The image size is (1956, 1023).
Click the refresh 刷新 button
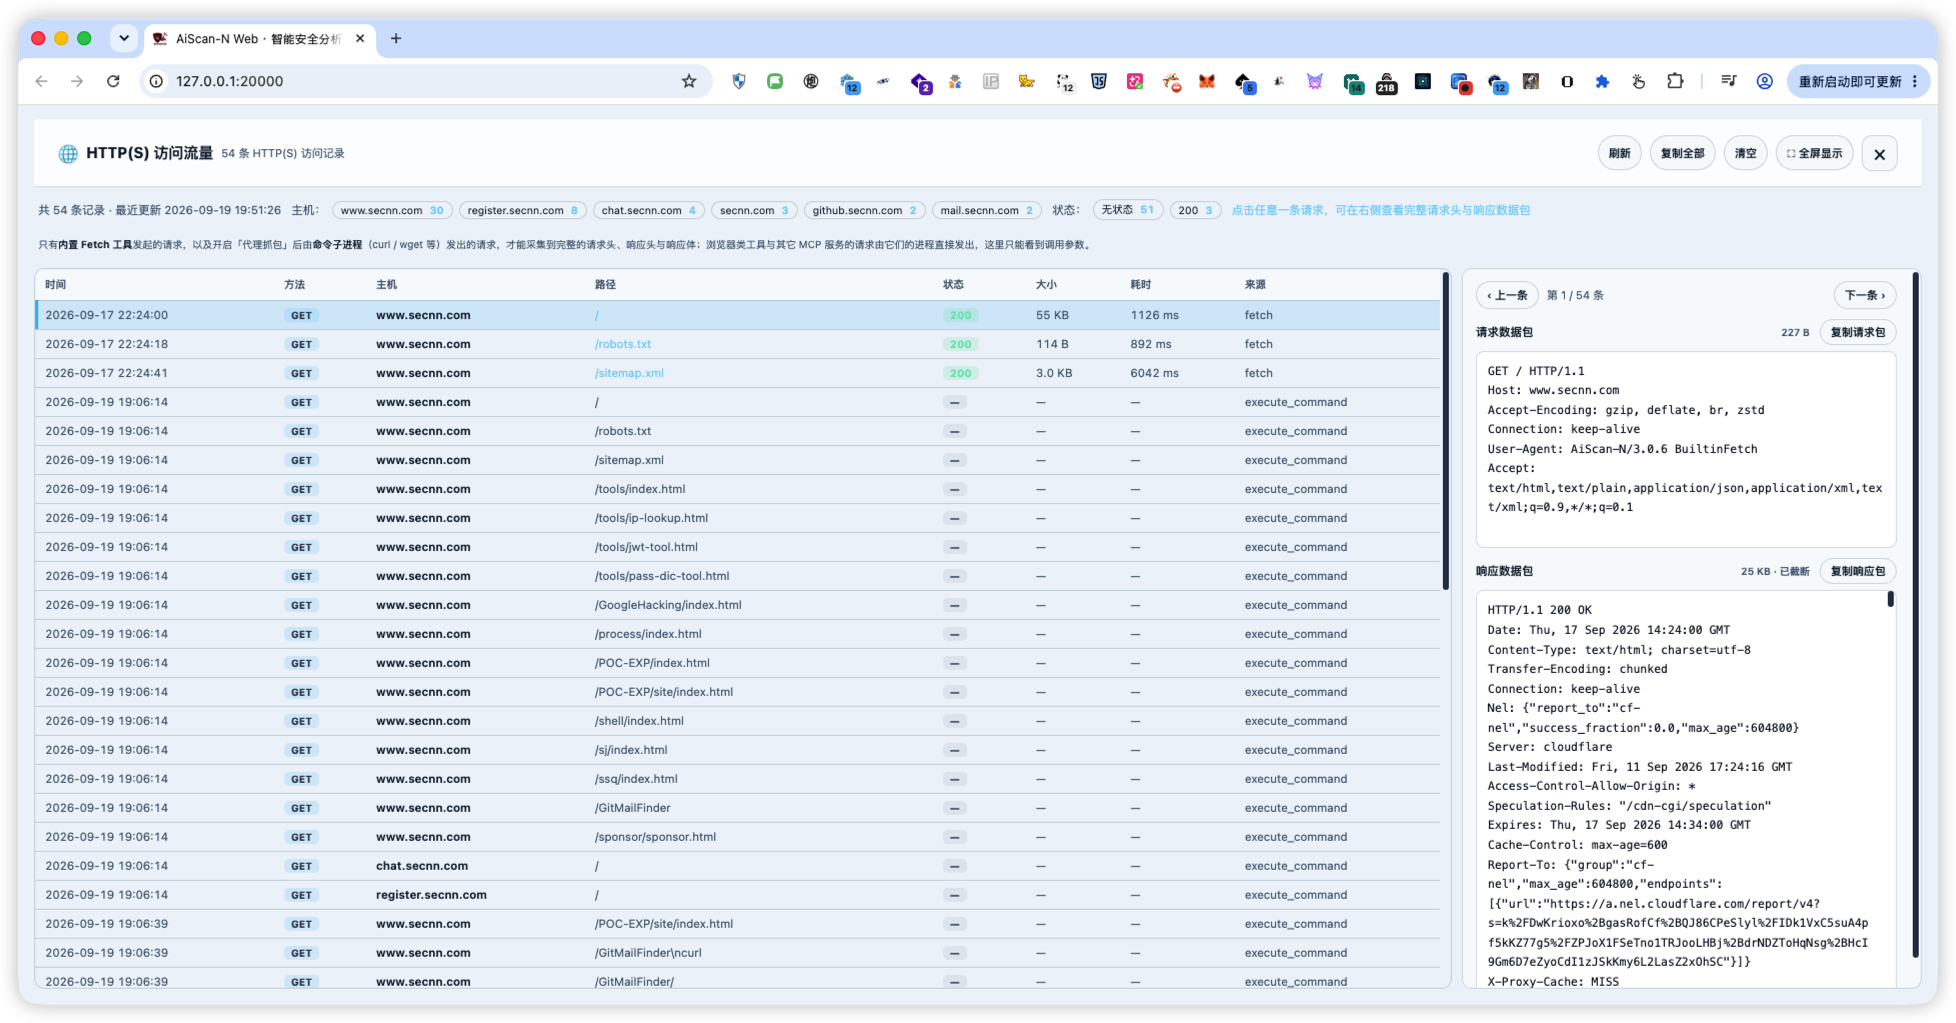(1619, 153)
